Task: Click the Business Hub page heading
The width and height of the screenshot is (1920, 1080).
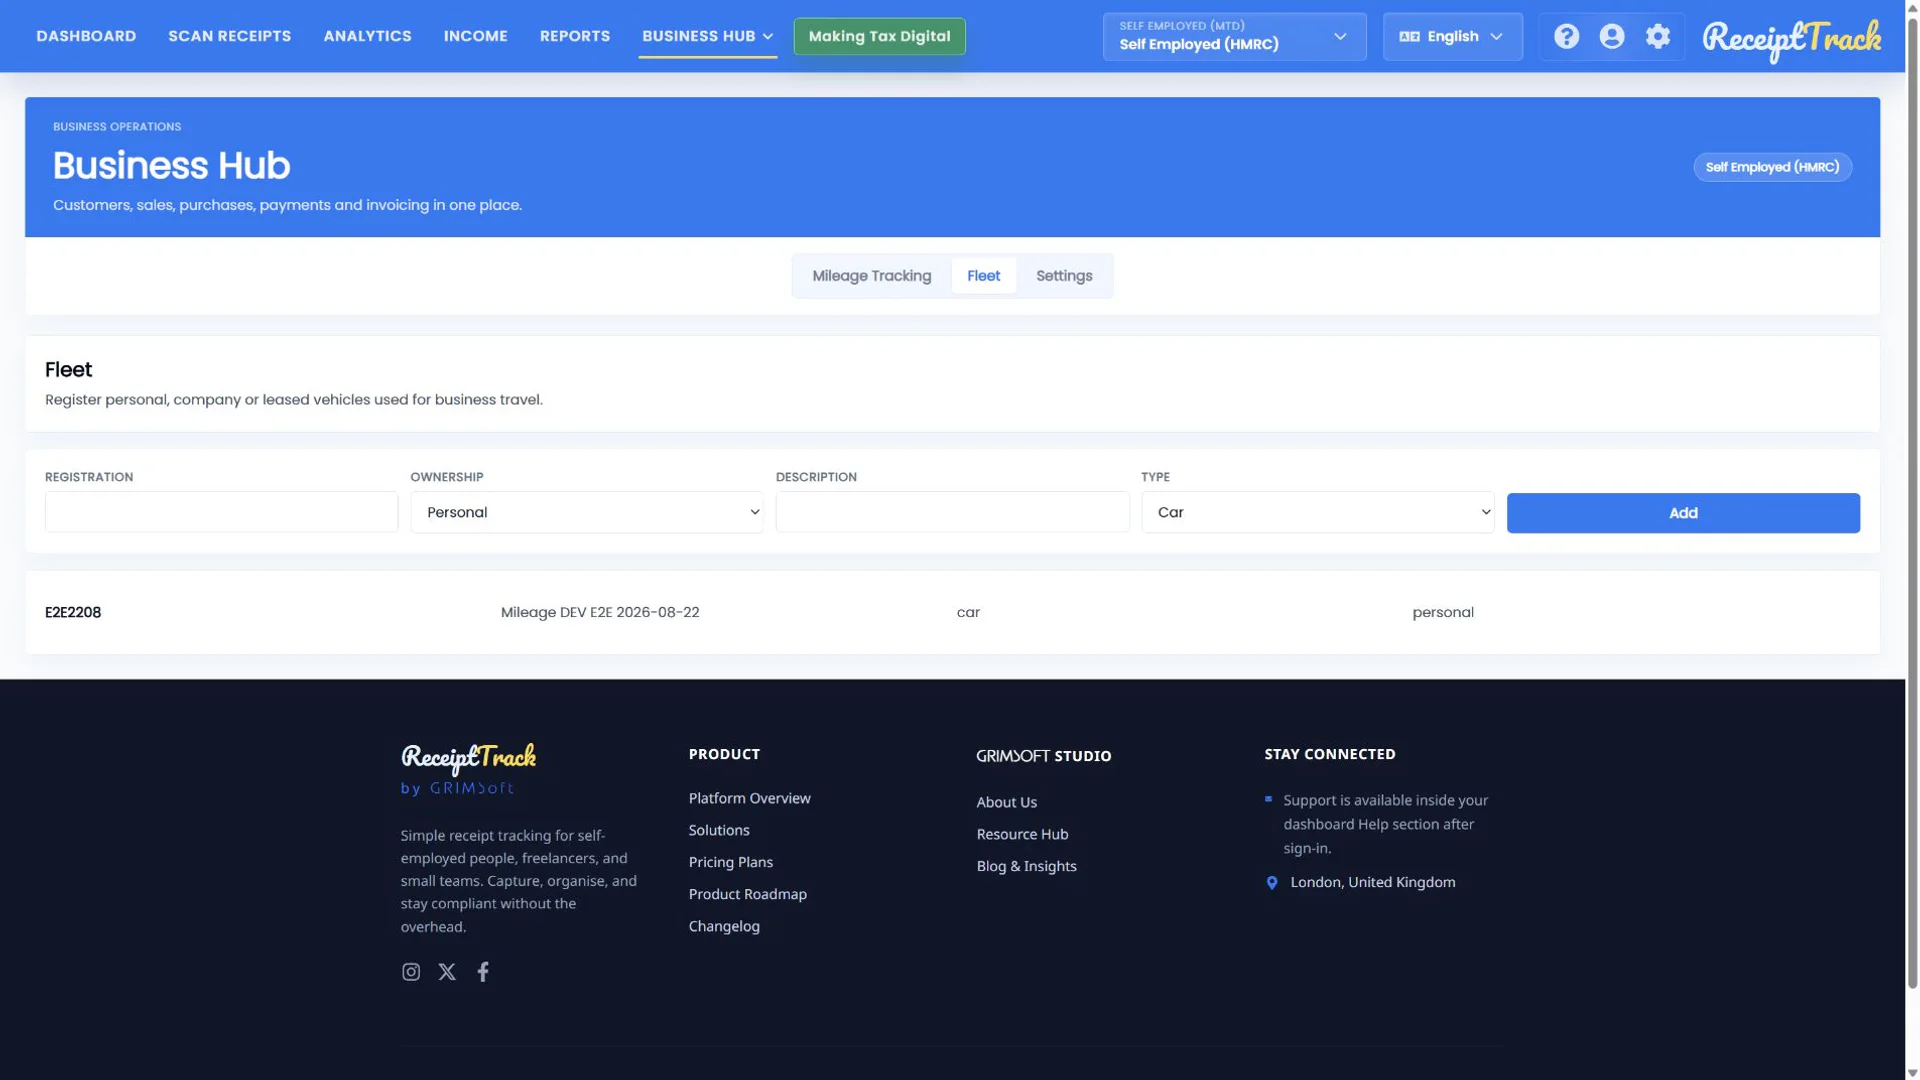Action: (x=171, y=166)
